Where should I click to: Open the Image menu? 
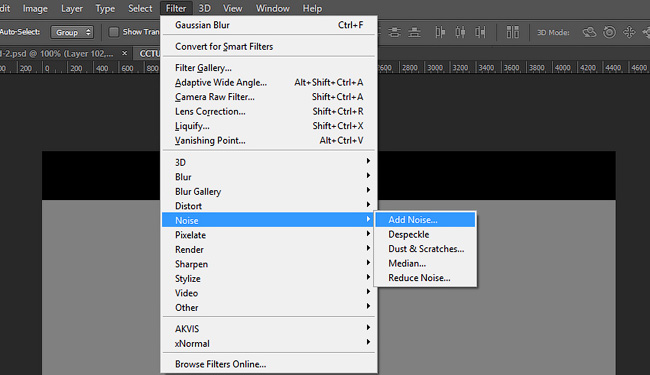(x=35, y=8)
